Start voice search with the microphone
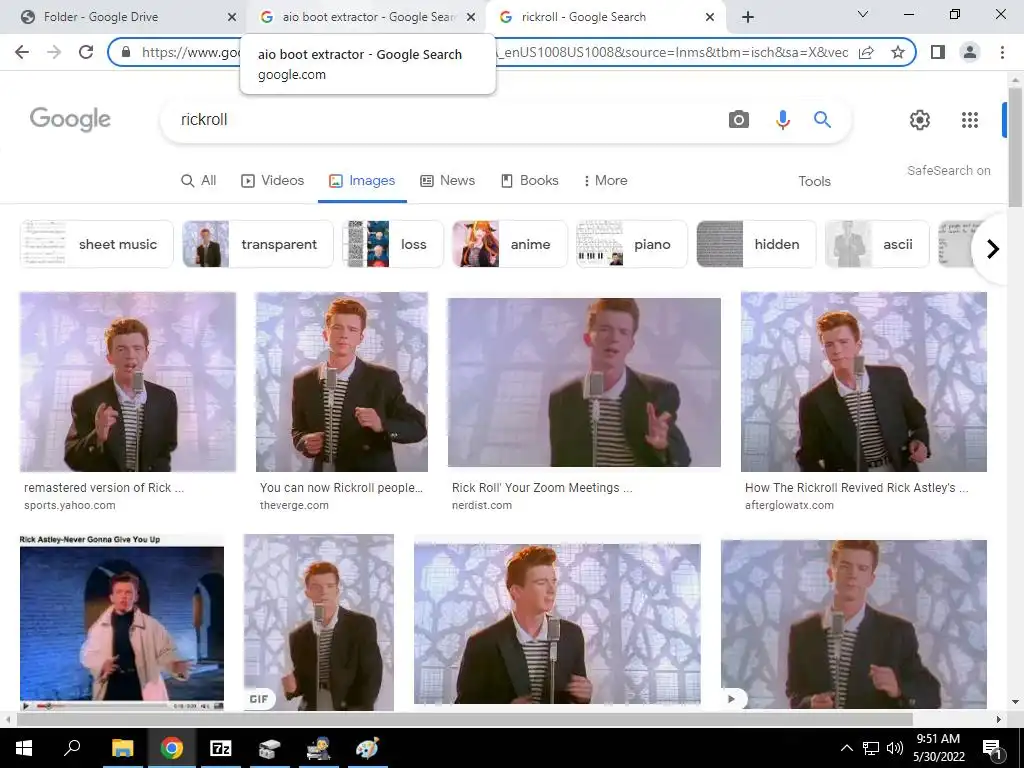The image size is (1024, 768). point(782,120)
